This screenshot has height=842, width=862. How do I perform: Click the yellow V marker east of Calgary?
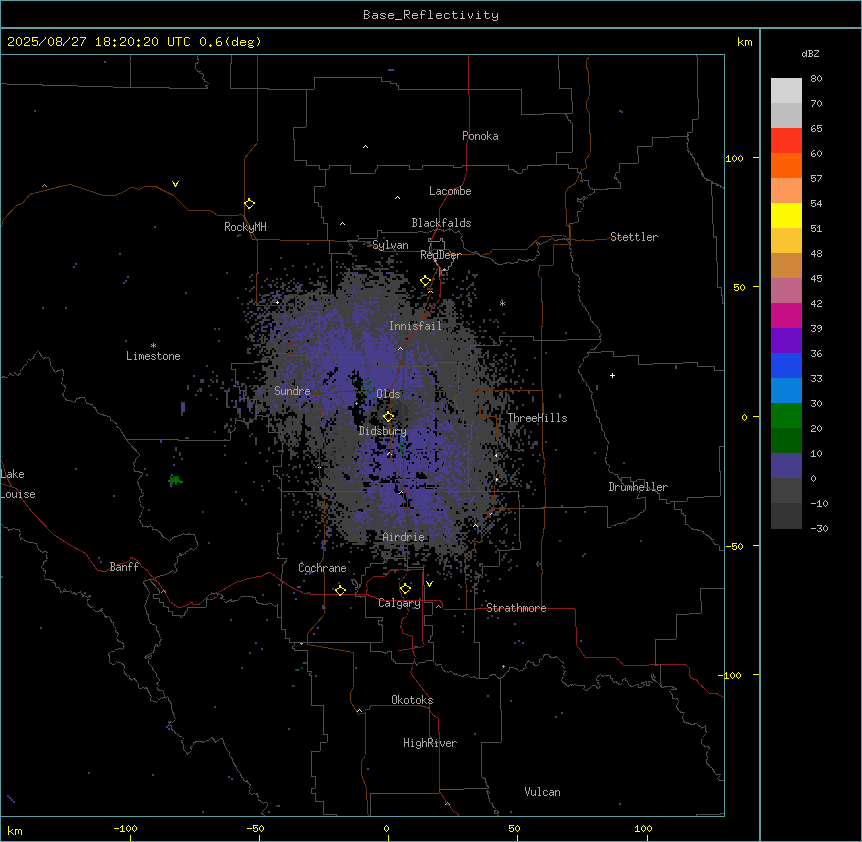[429, 584]
